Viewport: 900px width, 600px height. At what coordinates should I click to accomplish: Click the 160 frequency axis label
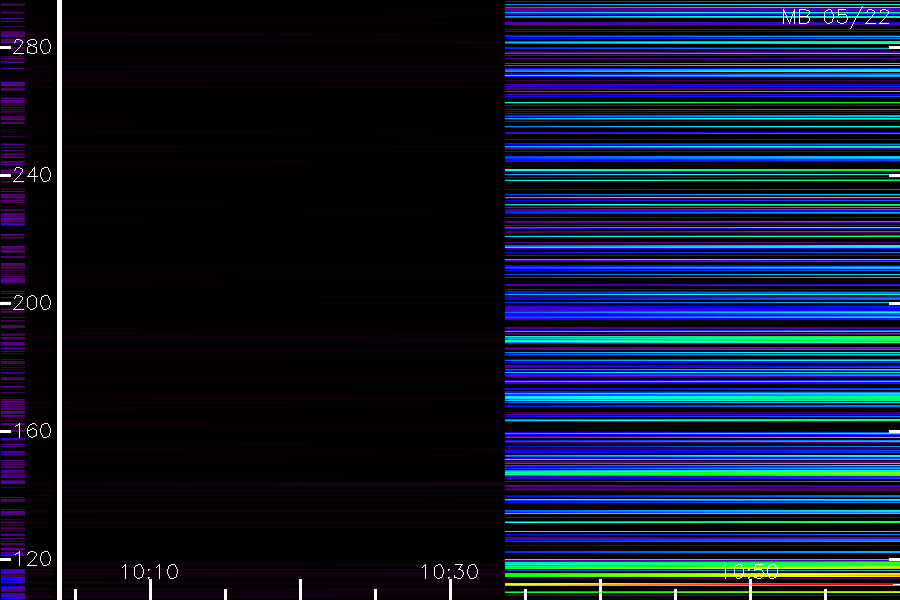(x=32, y=431)
